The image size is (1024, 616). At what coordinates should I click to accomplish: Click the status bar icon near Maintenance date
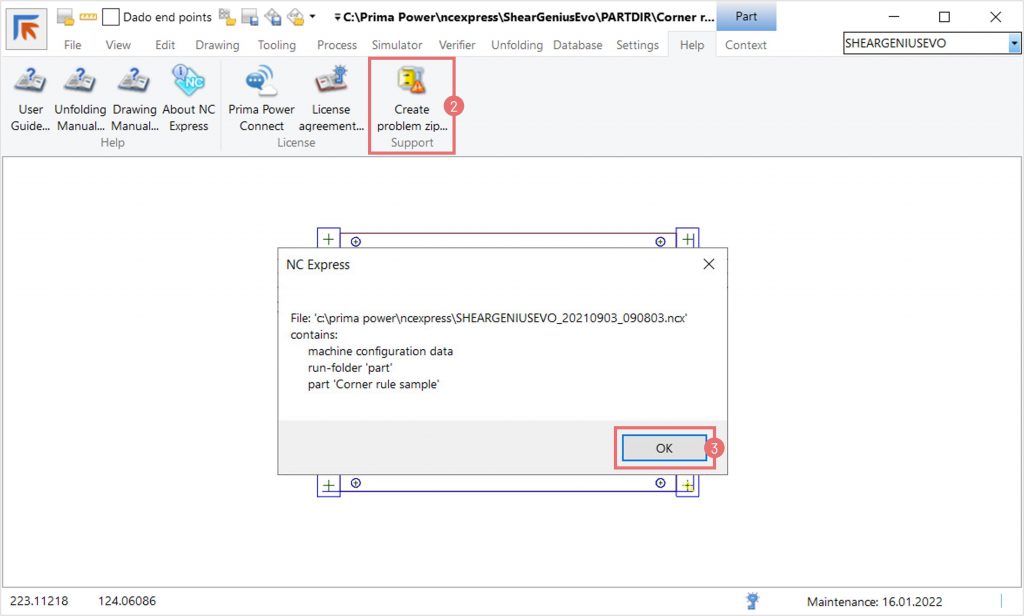point(752,600)
